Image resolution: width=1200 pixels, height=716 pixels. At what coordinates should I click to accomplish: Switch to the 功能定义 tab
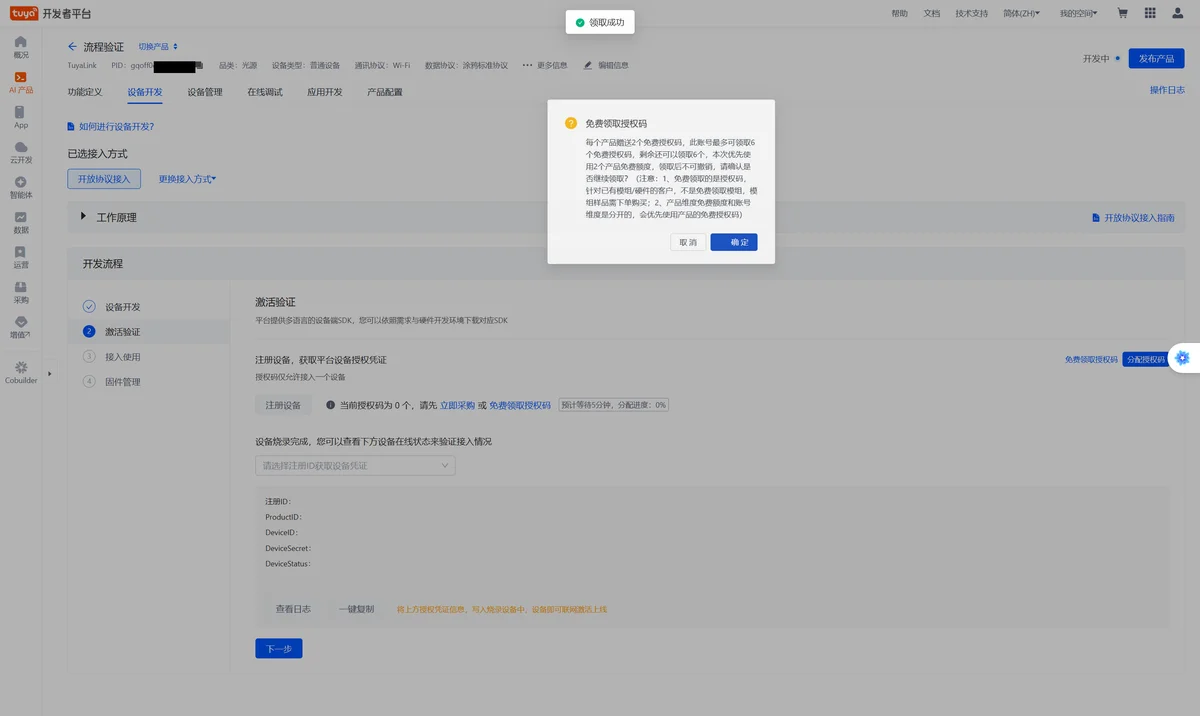pyautogui.click(x=85, y=92)
